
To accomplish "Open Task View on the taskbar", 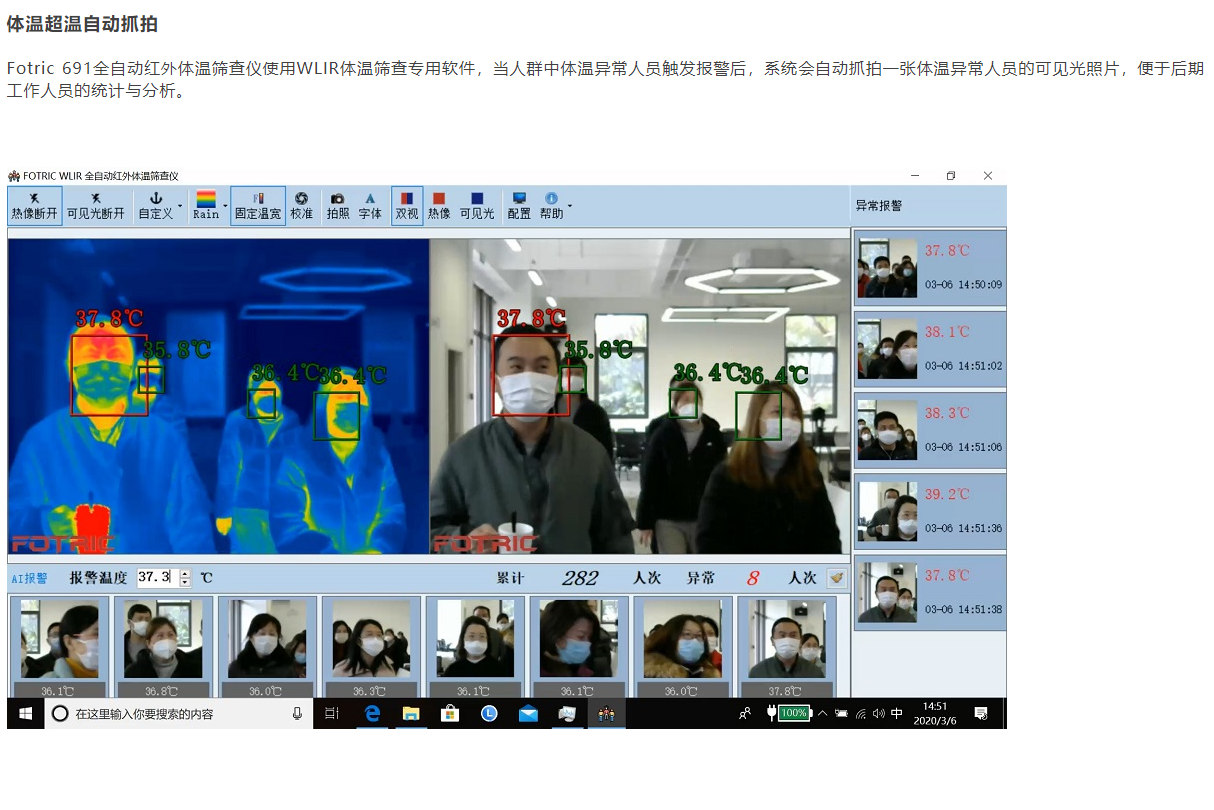I will pos(332,713).
